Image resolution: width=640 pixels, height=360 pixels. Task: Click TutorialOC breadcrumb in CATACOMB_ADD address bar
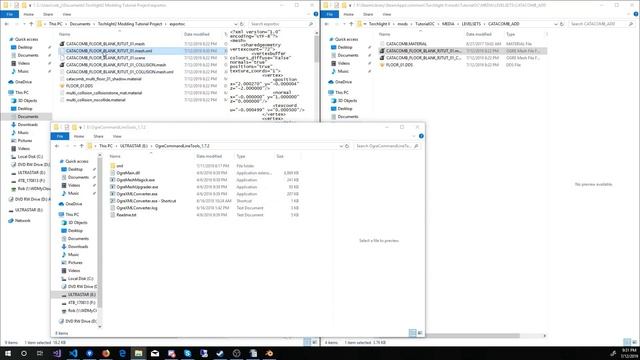425,24
